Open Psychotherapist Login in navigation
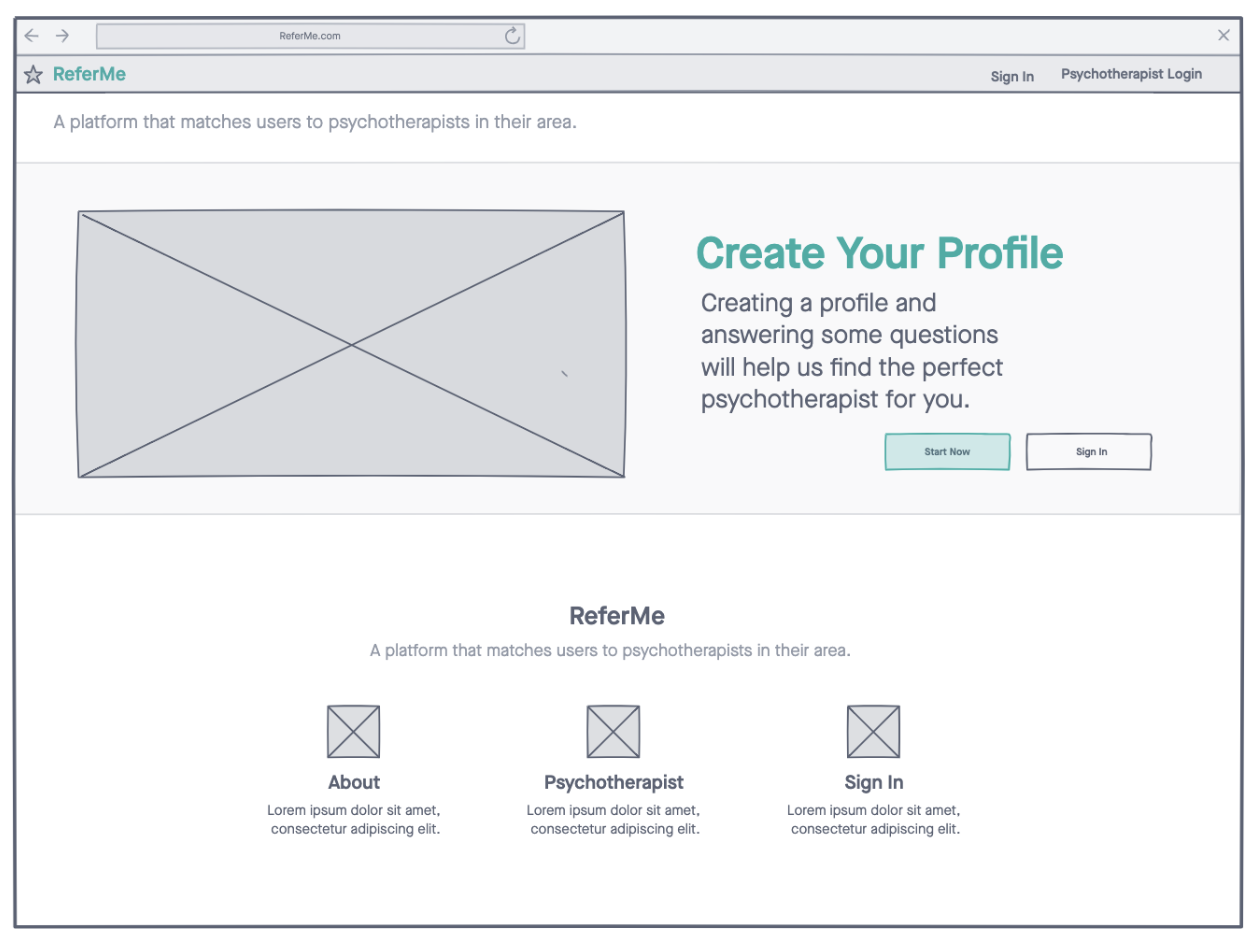1258x940 pixels. [x=1131, y=74]
